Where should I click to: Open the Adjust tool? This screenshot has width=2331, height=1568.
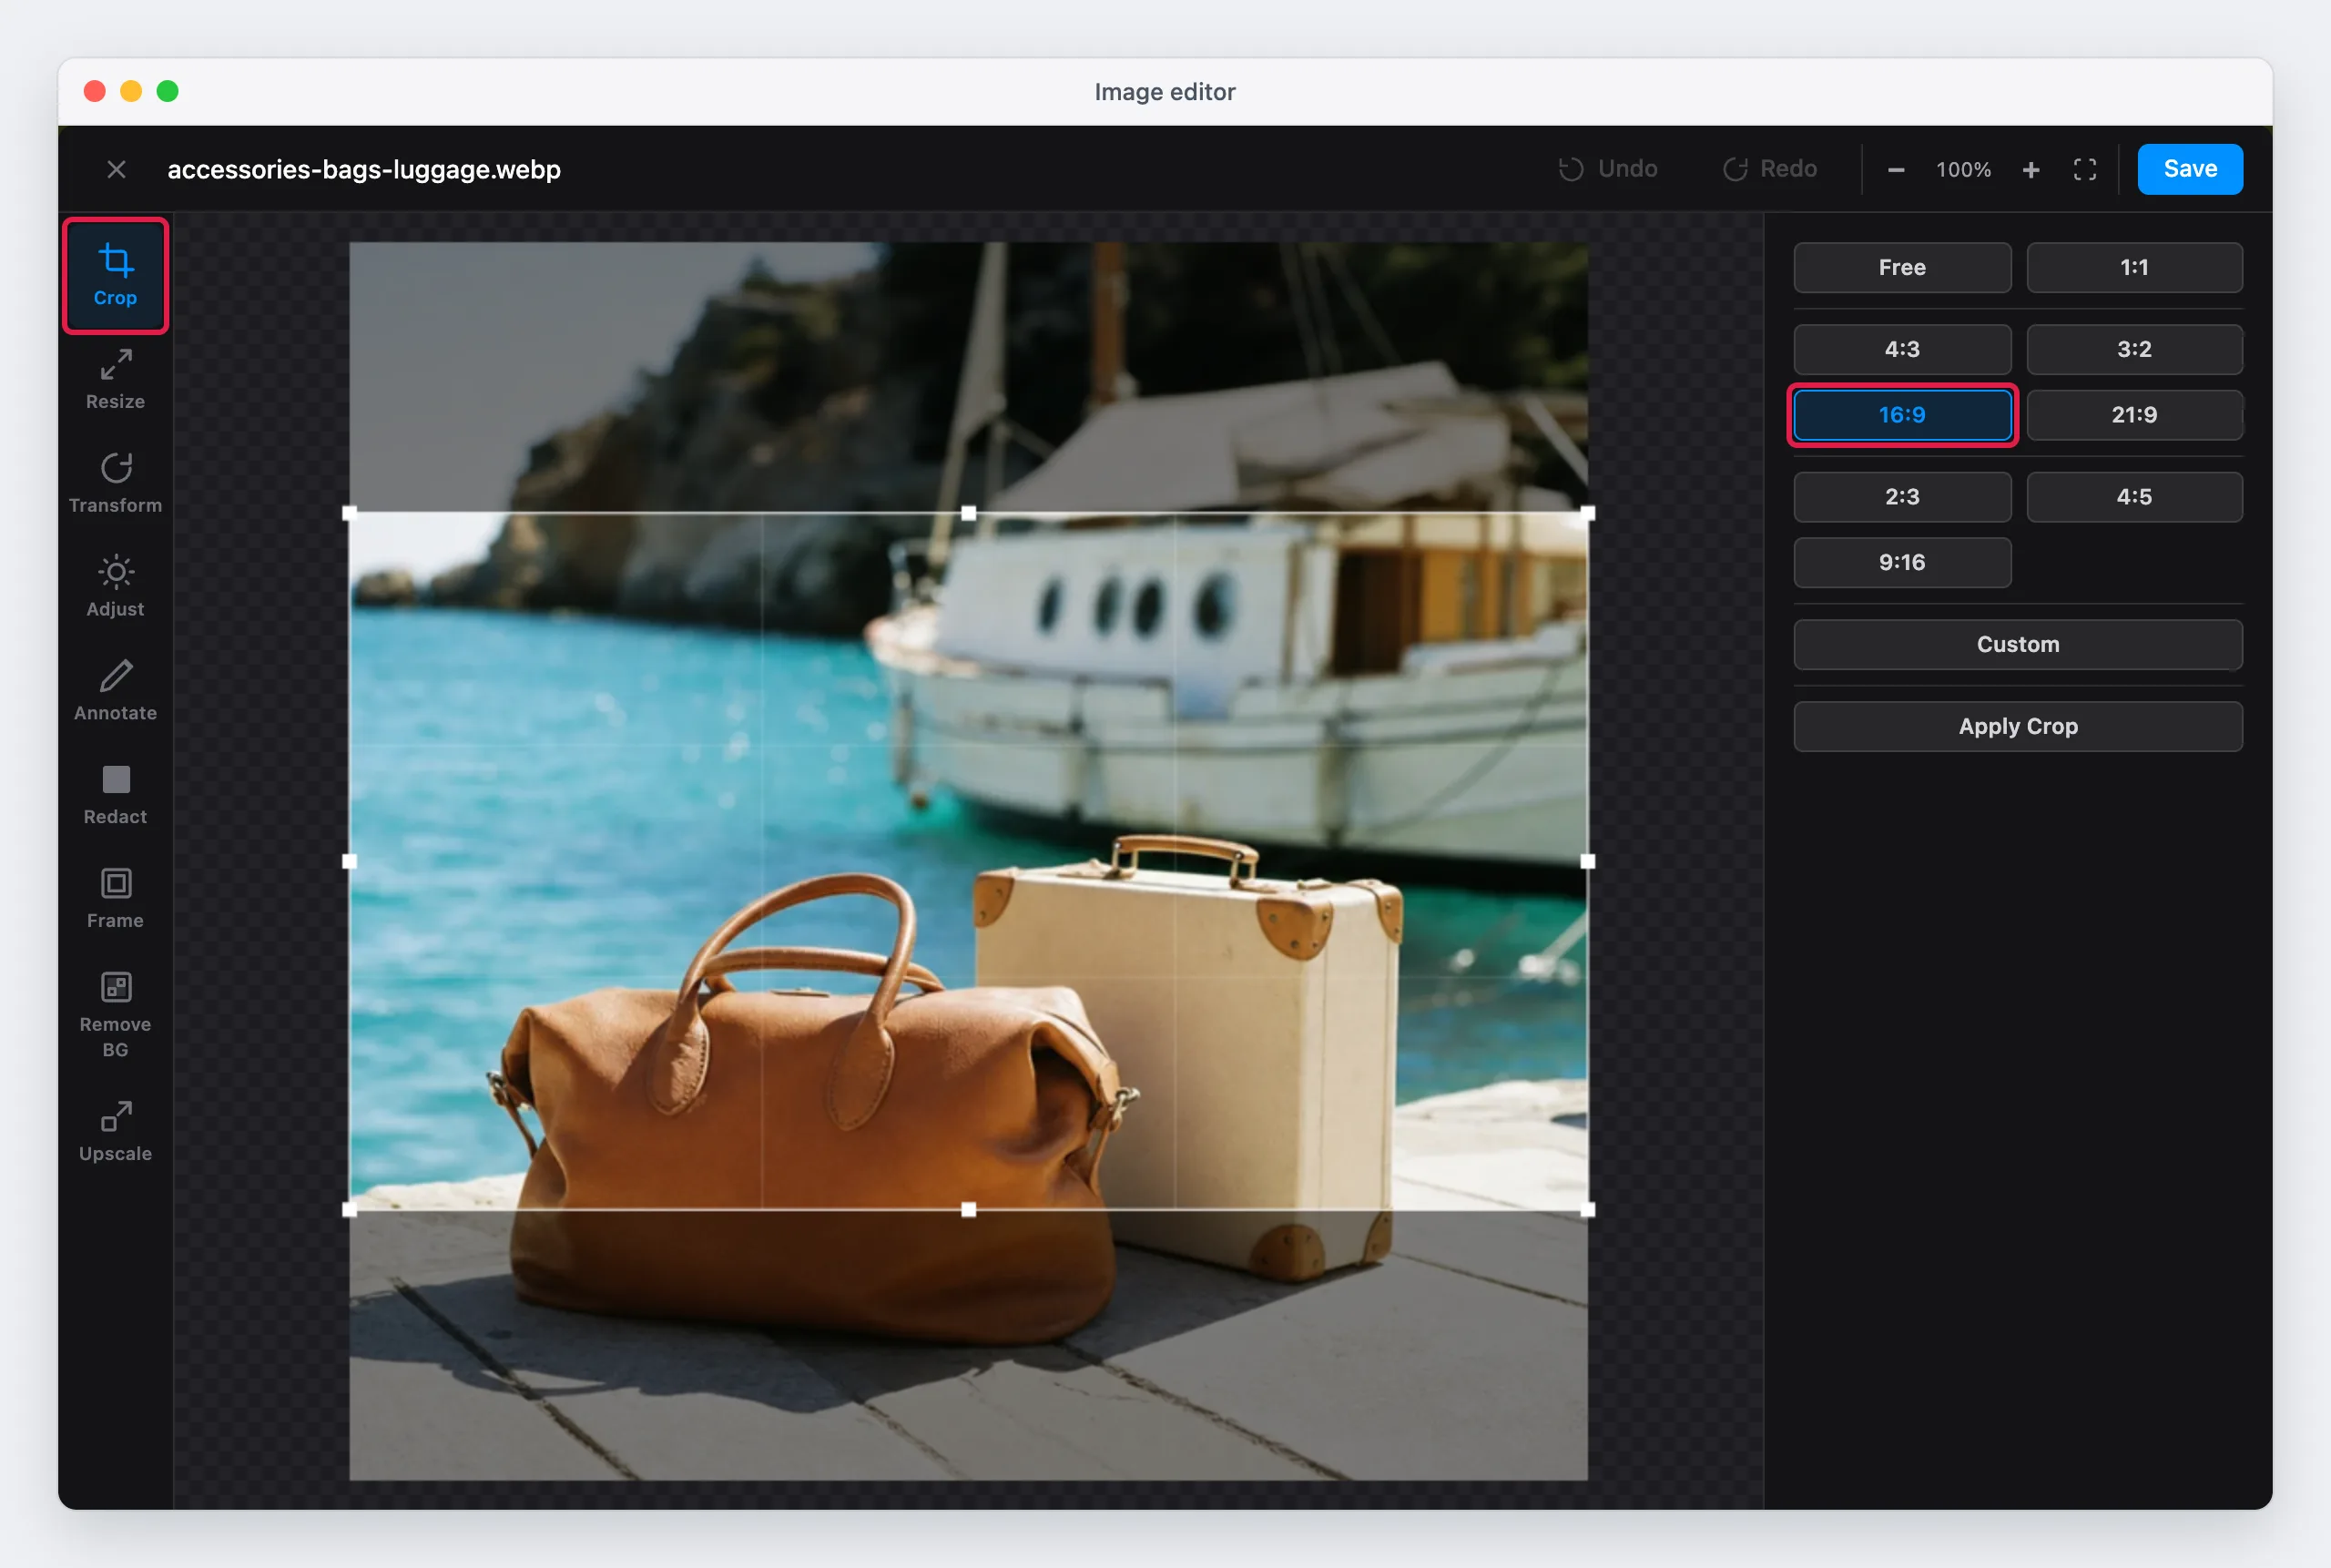click(115, 587)
